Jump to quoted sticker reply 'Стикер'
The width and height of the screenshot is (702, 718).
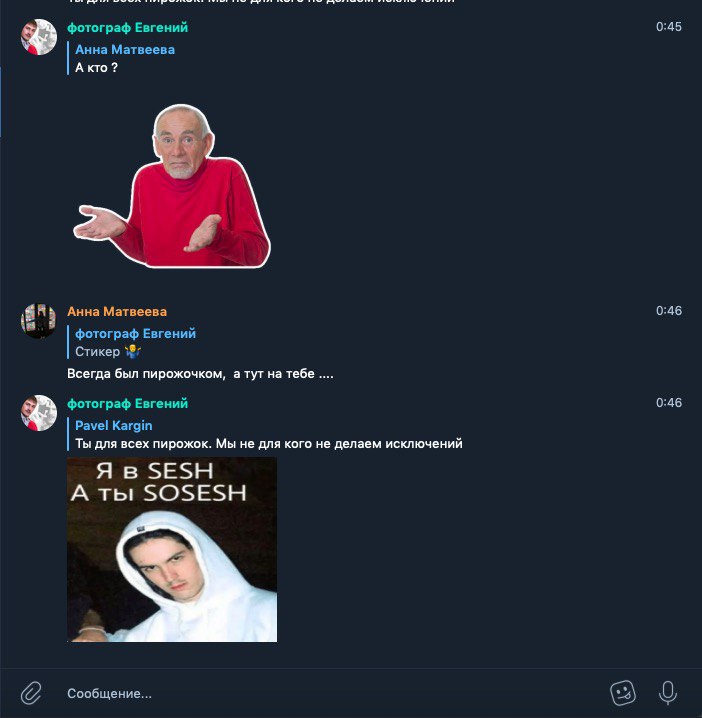132,343
